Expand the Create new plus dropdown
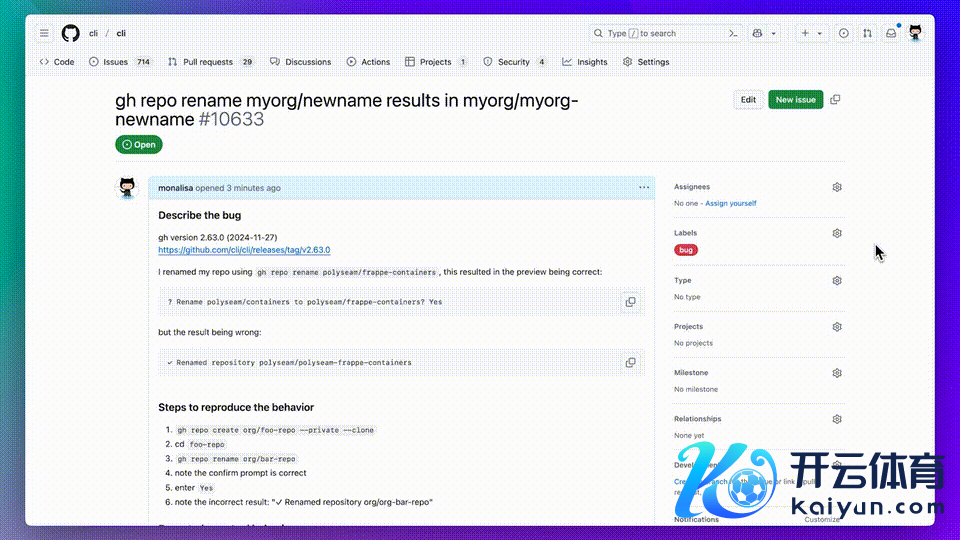The height and width of the screenshot is (540, 960). point(810,33)
